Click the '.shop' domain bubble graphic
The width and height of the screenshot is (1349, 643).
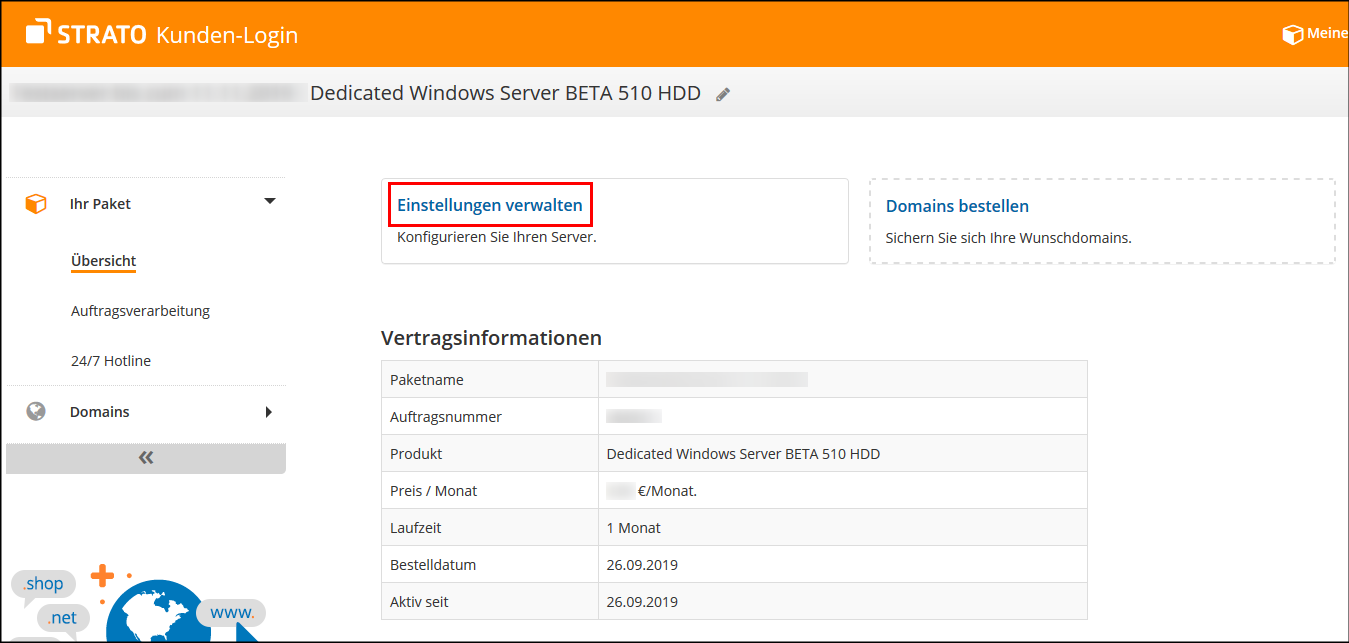[x=43, y=583]
